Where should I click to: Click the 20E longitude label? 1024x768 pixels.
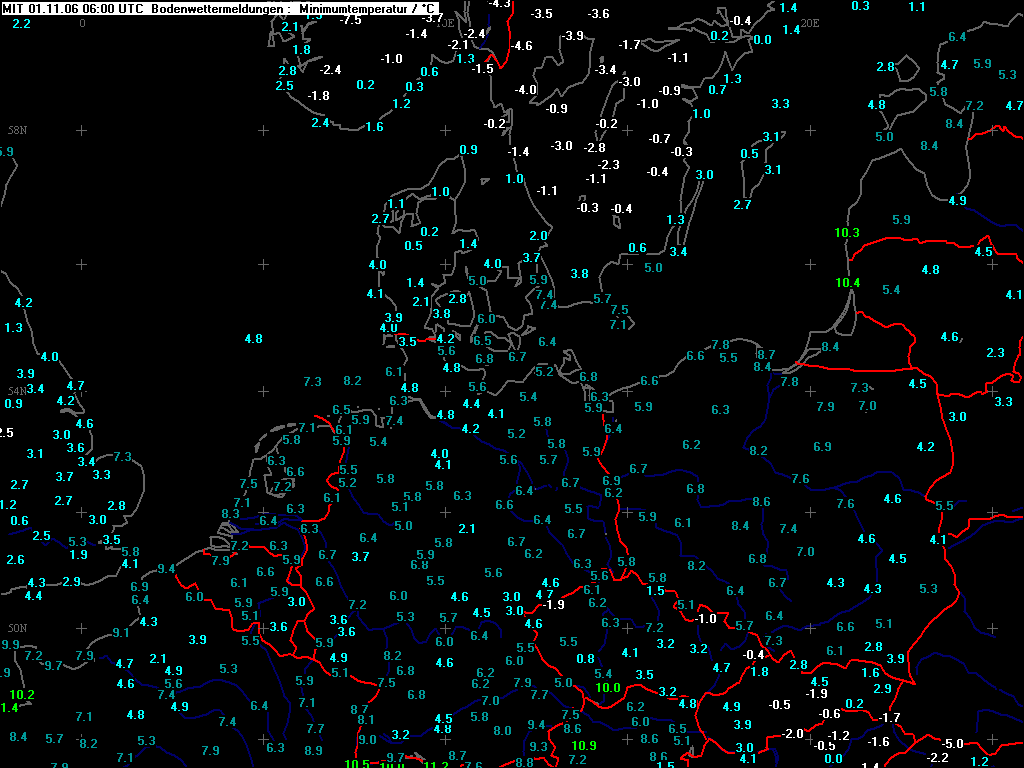pos(810,23)
